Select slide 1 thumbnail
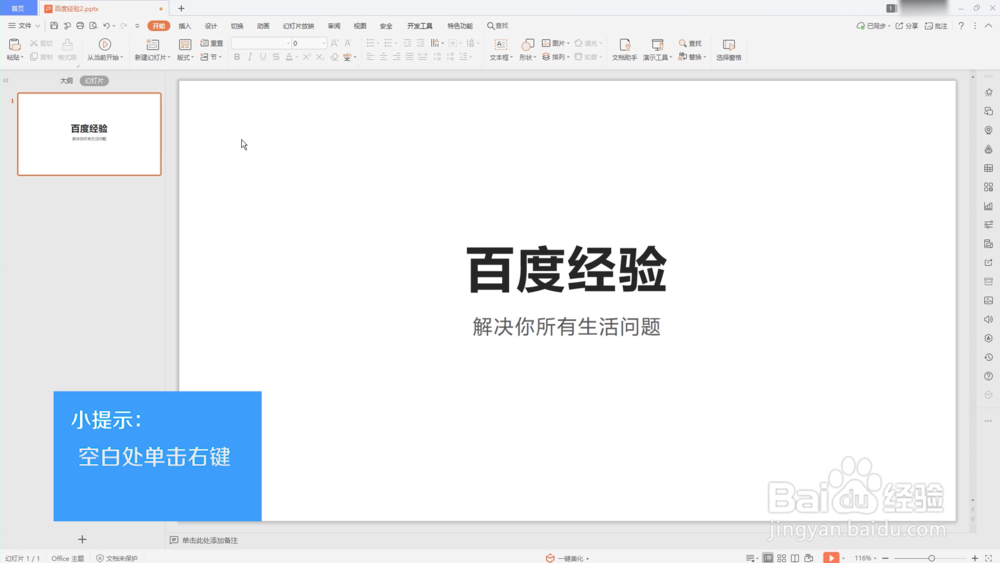 pyautogui.click(x=89, y=134)
